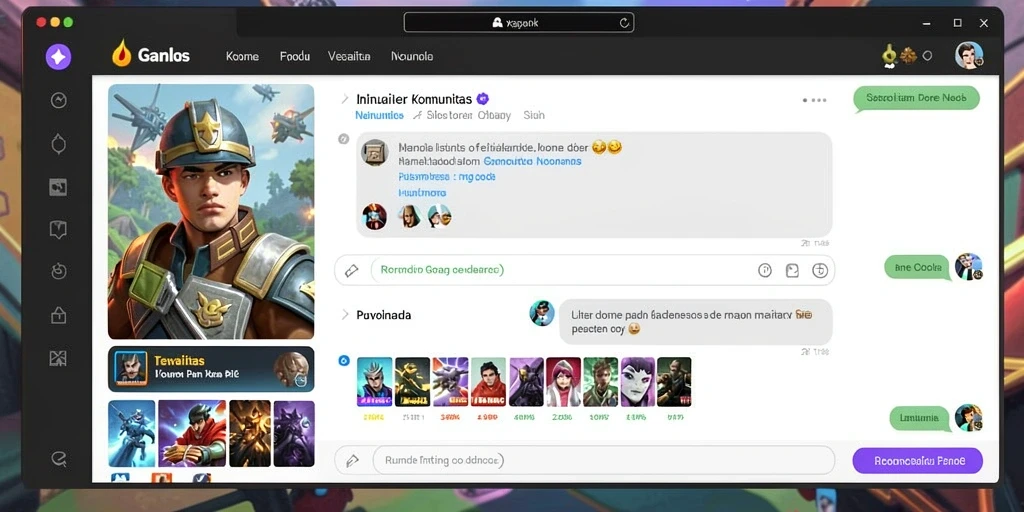
Task: Select the golden armor character card
Action: point(412,382)
